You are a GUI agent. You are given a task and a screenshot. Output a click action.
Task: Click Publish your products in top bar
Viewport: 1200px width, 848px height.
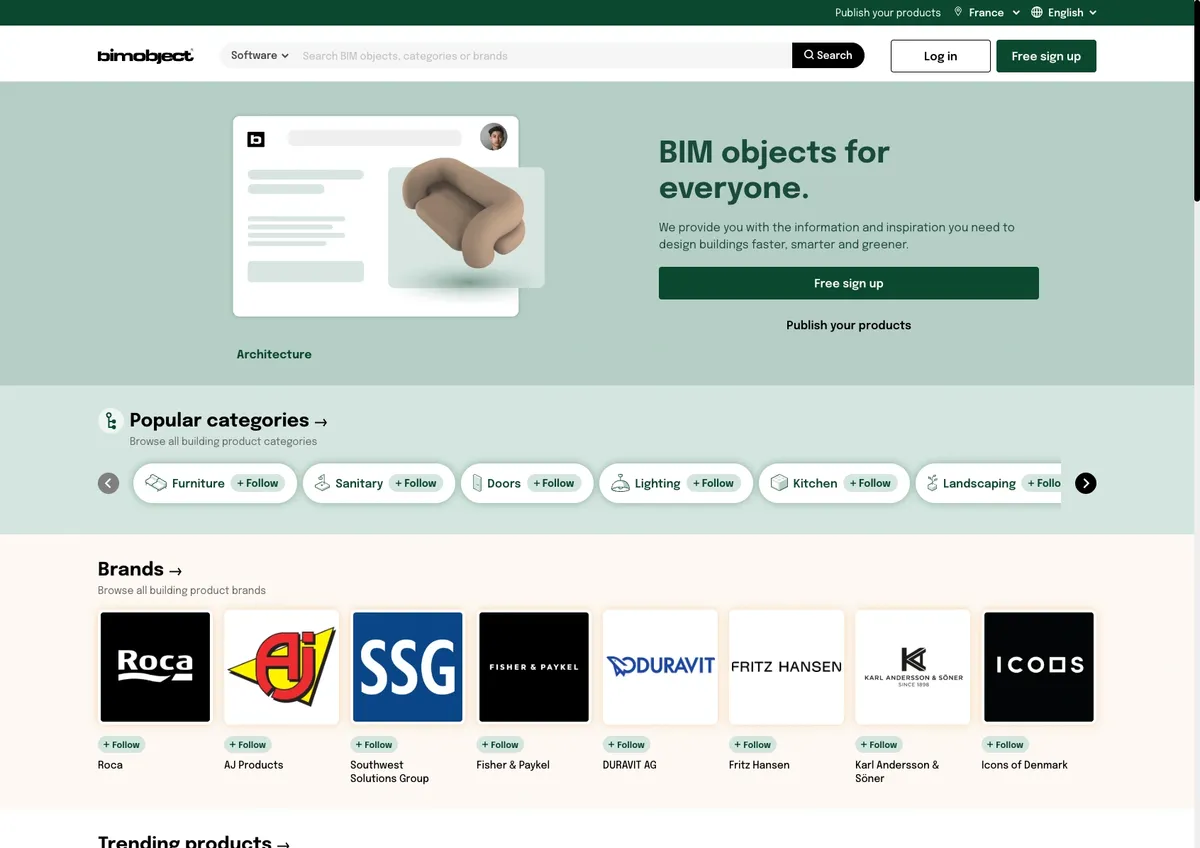click(x=888, y=13)
